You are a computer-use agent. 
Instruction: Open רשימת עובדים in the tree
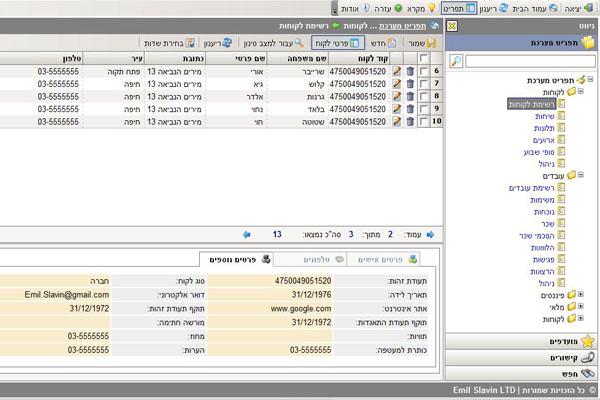click(x=532, y=188)
